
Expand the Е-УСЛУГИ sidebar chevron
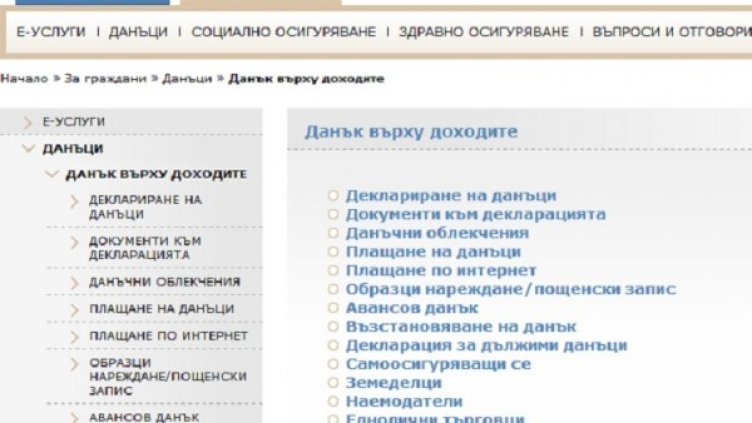click(28, 122)
